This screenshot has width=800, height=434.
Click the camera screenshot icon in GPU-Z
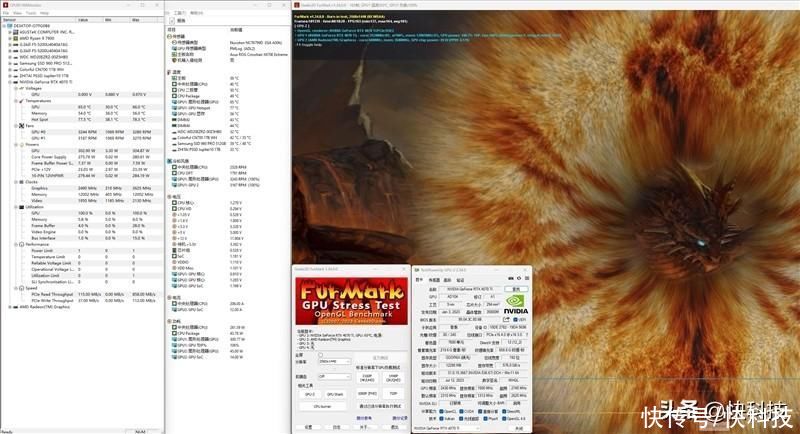pos(511,278)
